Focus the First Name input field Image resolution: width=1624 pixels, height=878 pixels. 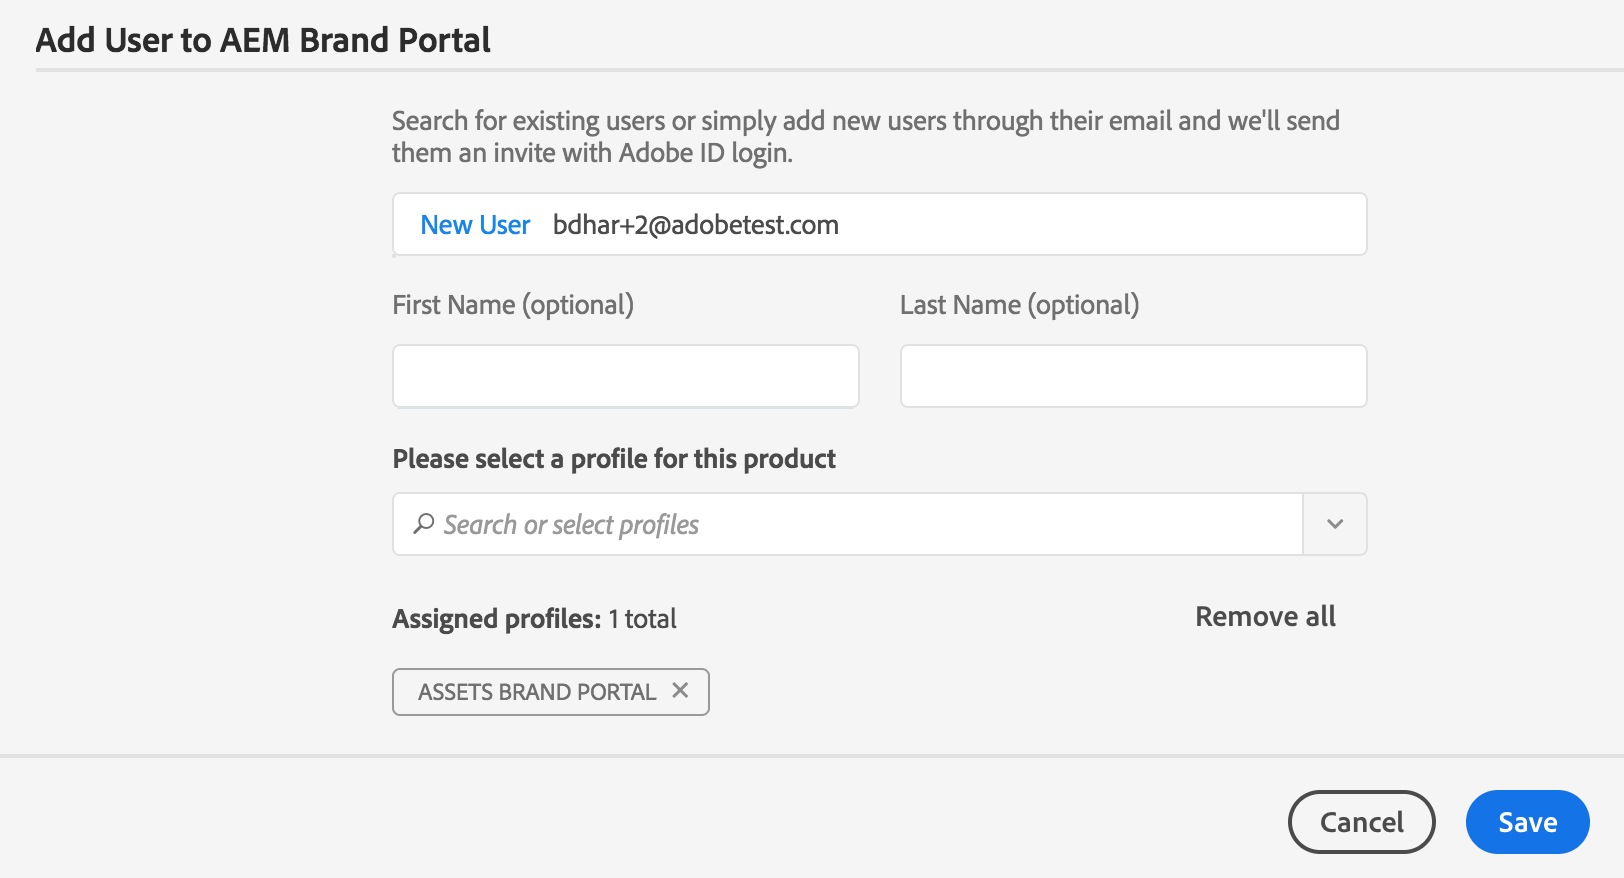point(625,376)
